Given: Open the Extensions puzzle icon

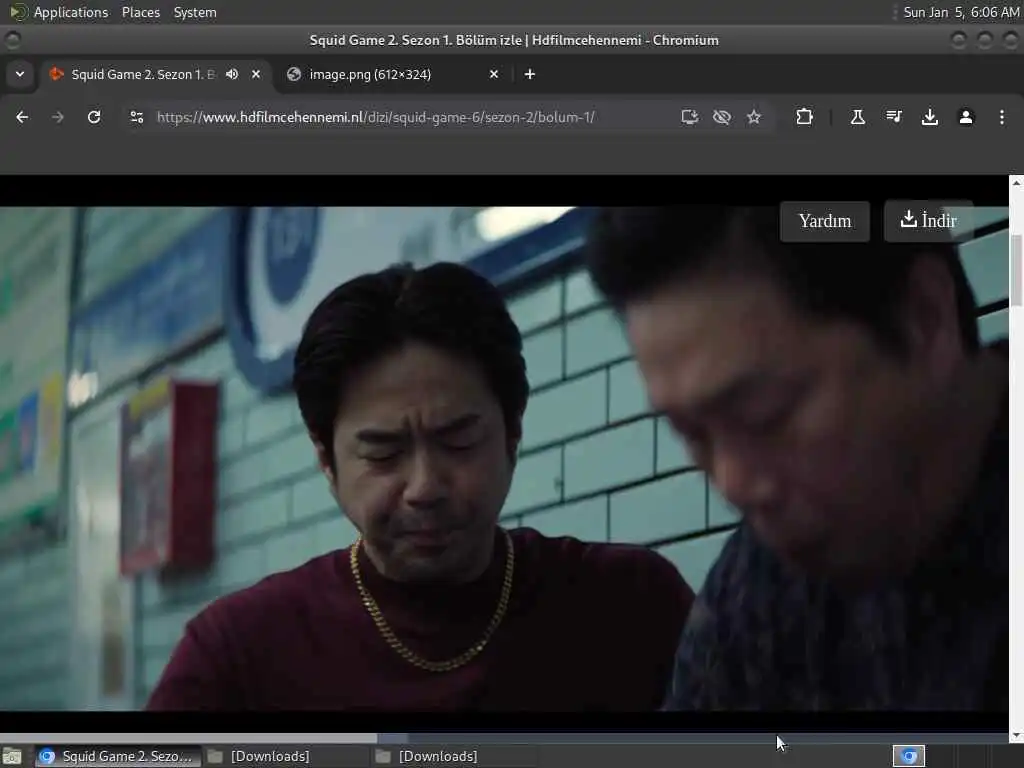Looking at the screenshot, I should point(805,117).
